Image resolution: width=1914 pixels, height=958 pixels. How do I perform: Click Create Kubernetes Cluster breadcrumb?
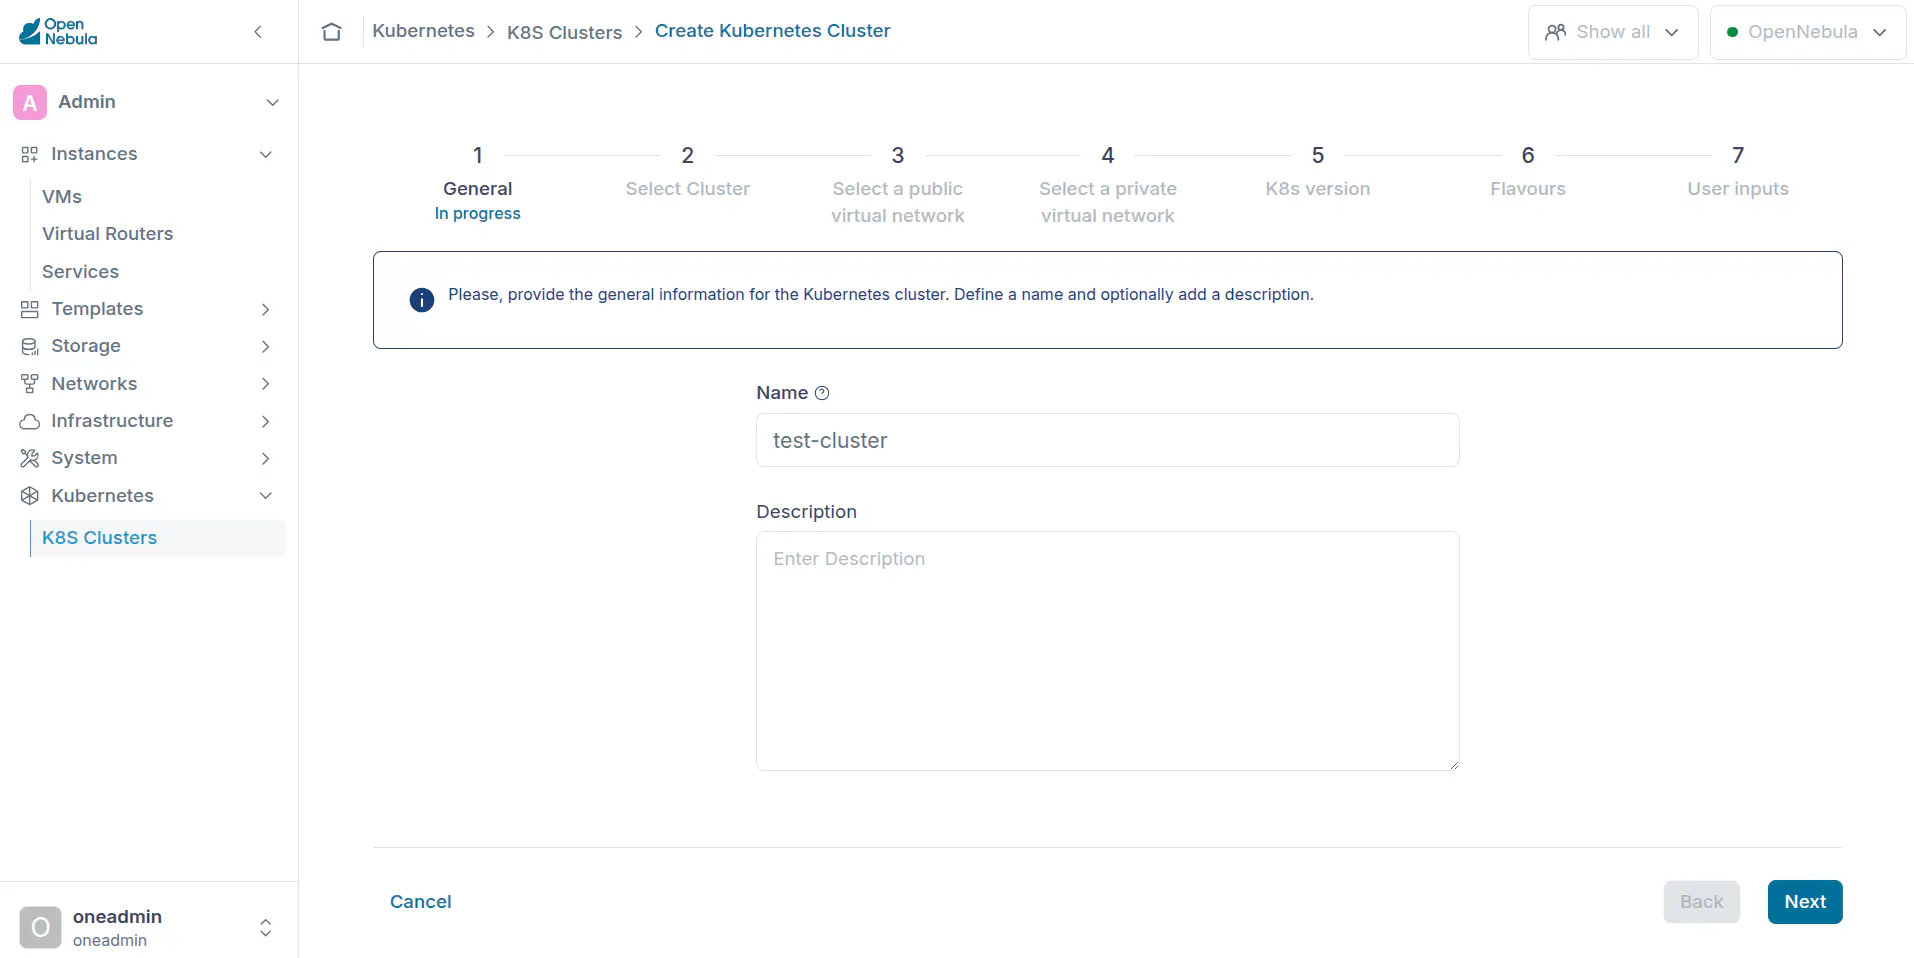click(x=772, y=31)
